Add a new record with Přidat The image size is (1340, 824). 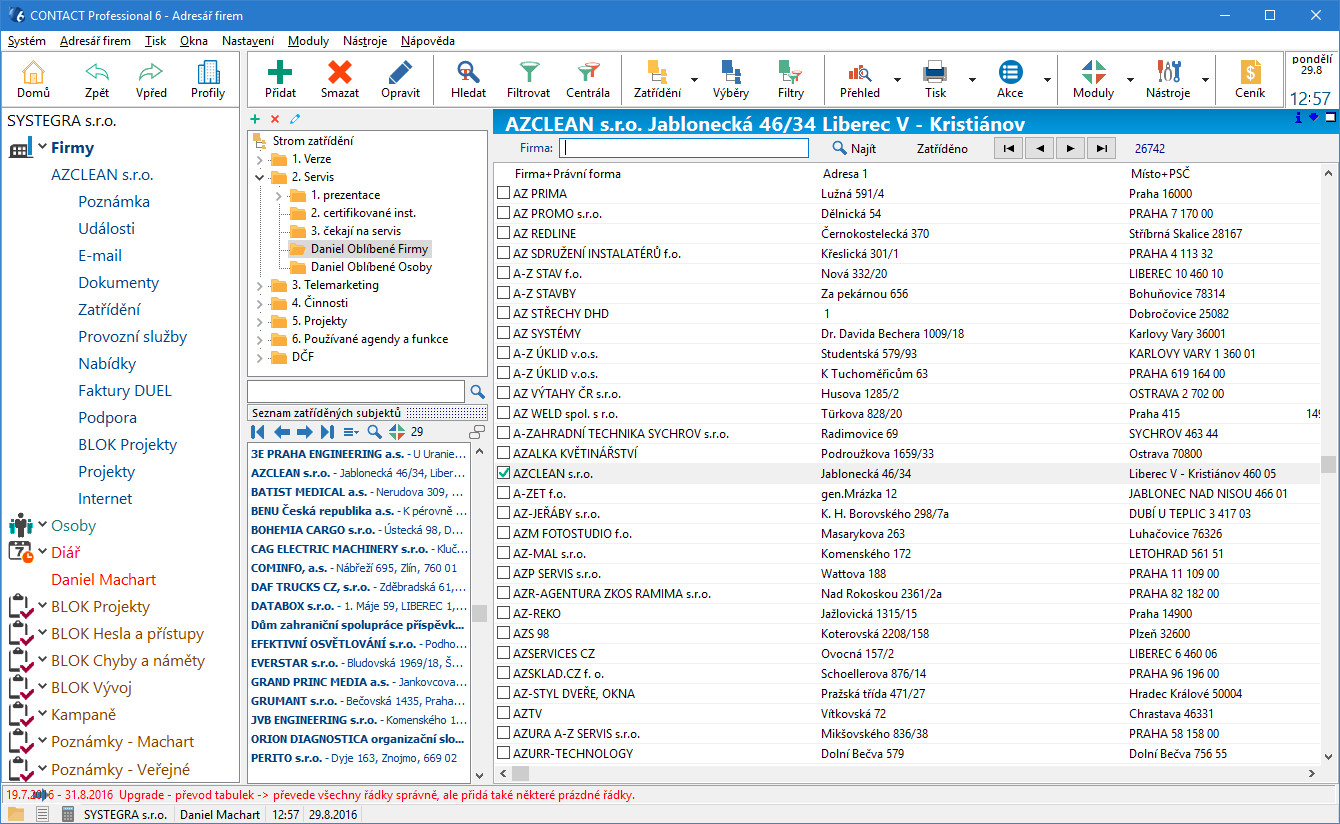point(280,79)
